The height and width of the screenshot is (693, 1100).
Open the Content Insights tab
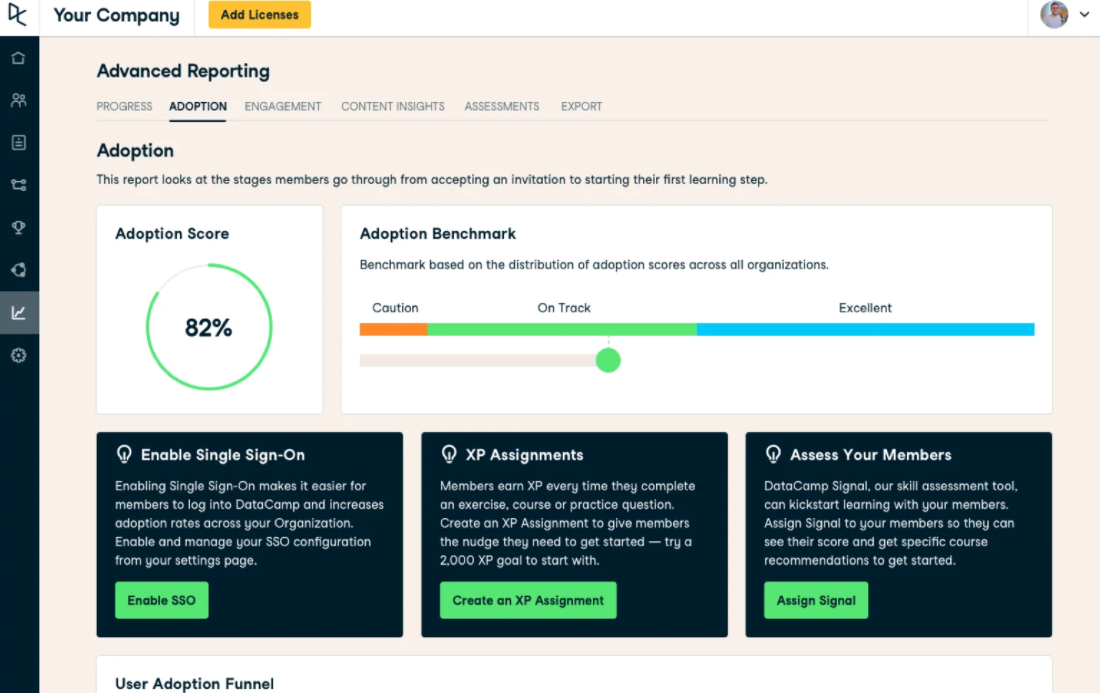393,107
